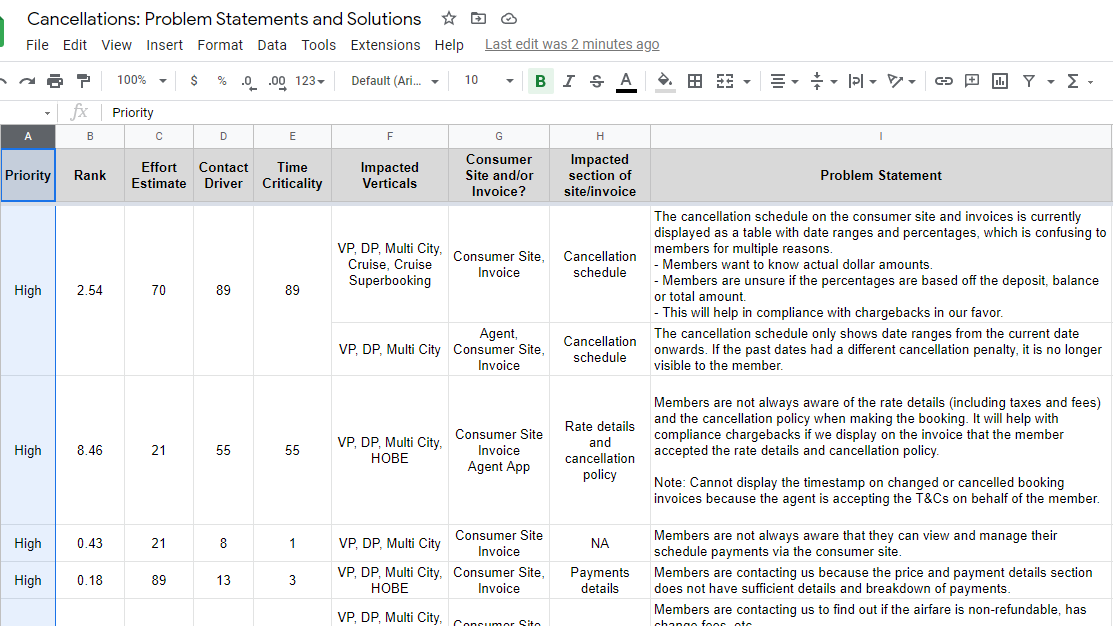Select the Problem Statement header cell
The width and height of the screenshot is (1113, 626).
pos(881,175)
